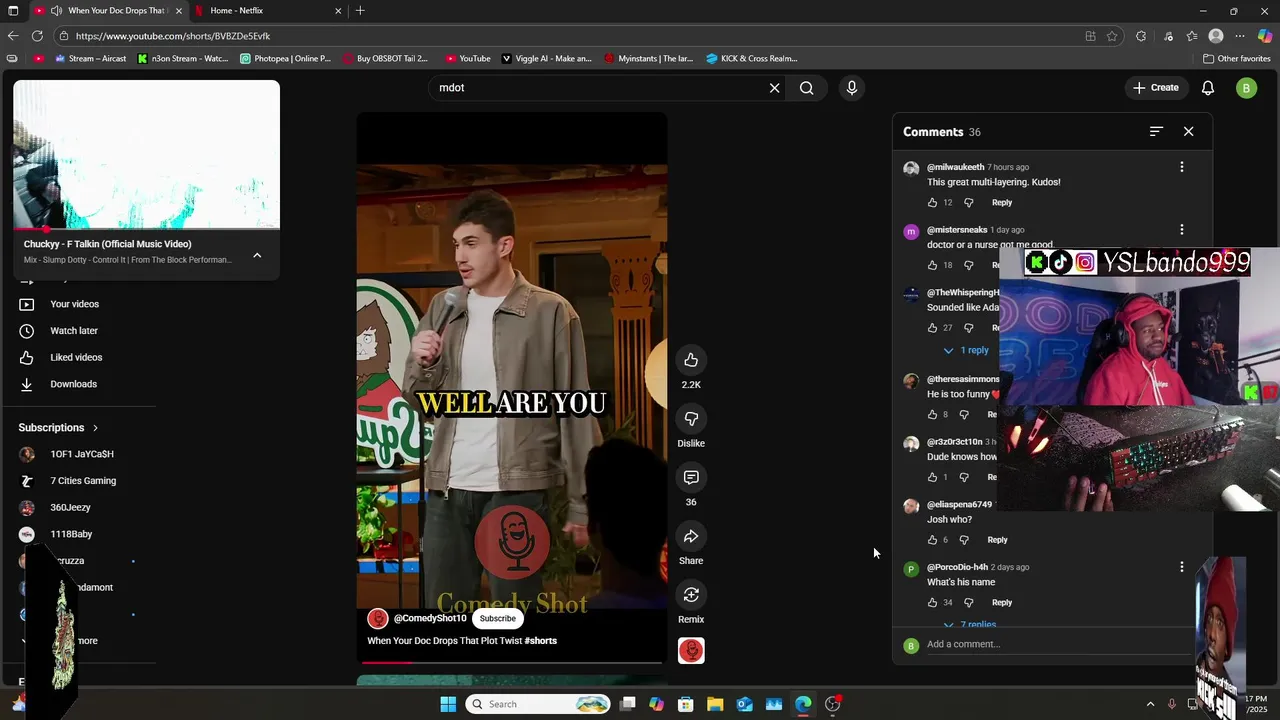Open options menu on @mistersneaks comment
The width and height of the screenshot is (1280, 720).
(1182, 230)
